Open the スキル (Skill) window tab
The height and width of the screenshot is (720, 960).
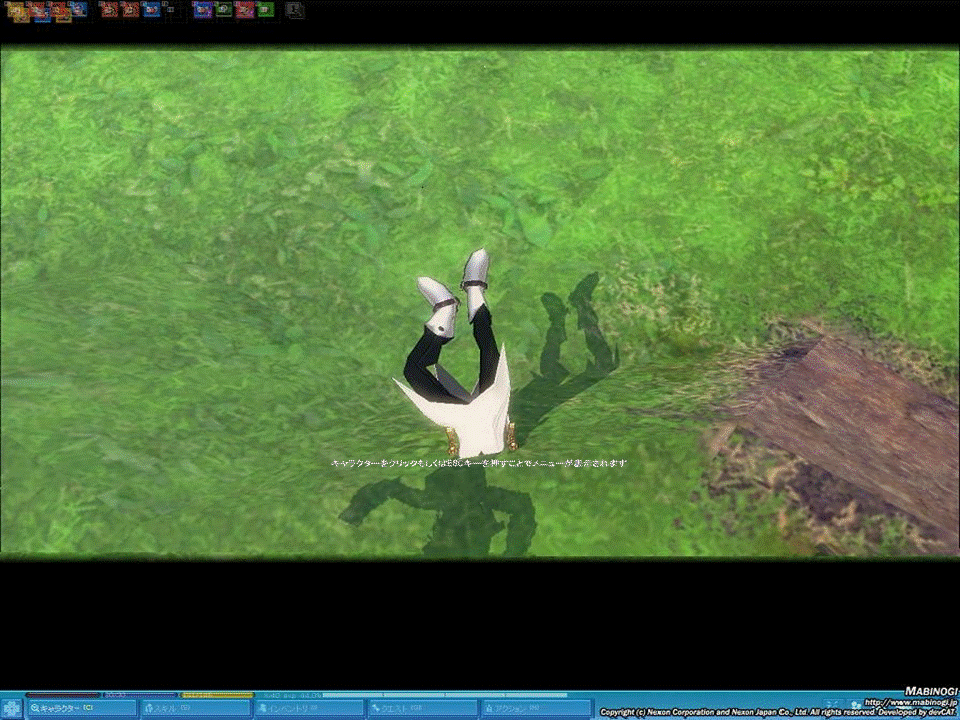point(195,708)
